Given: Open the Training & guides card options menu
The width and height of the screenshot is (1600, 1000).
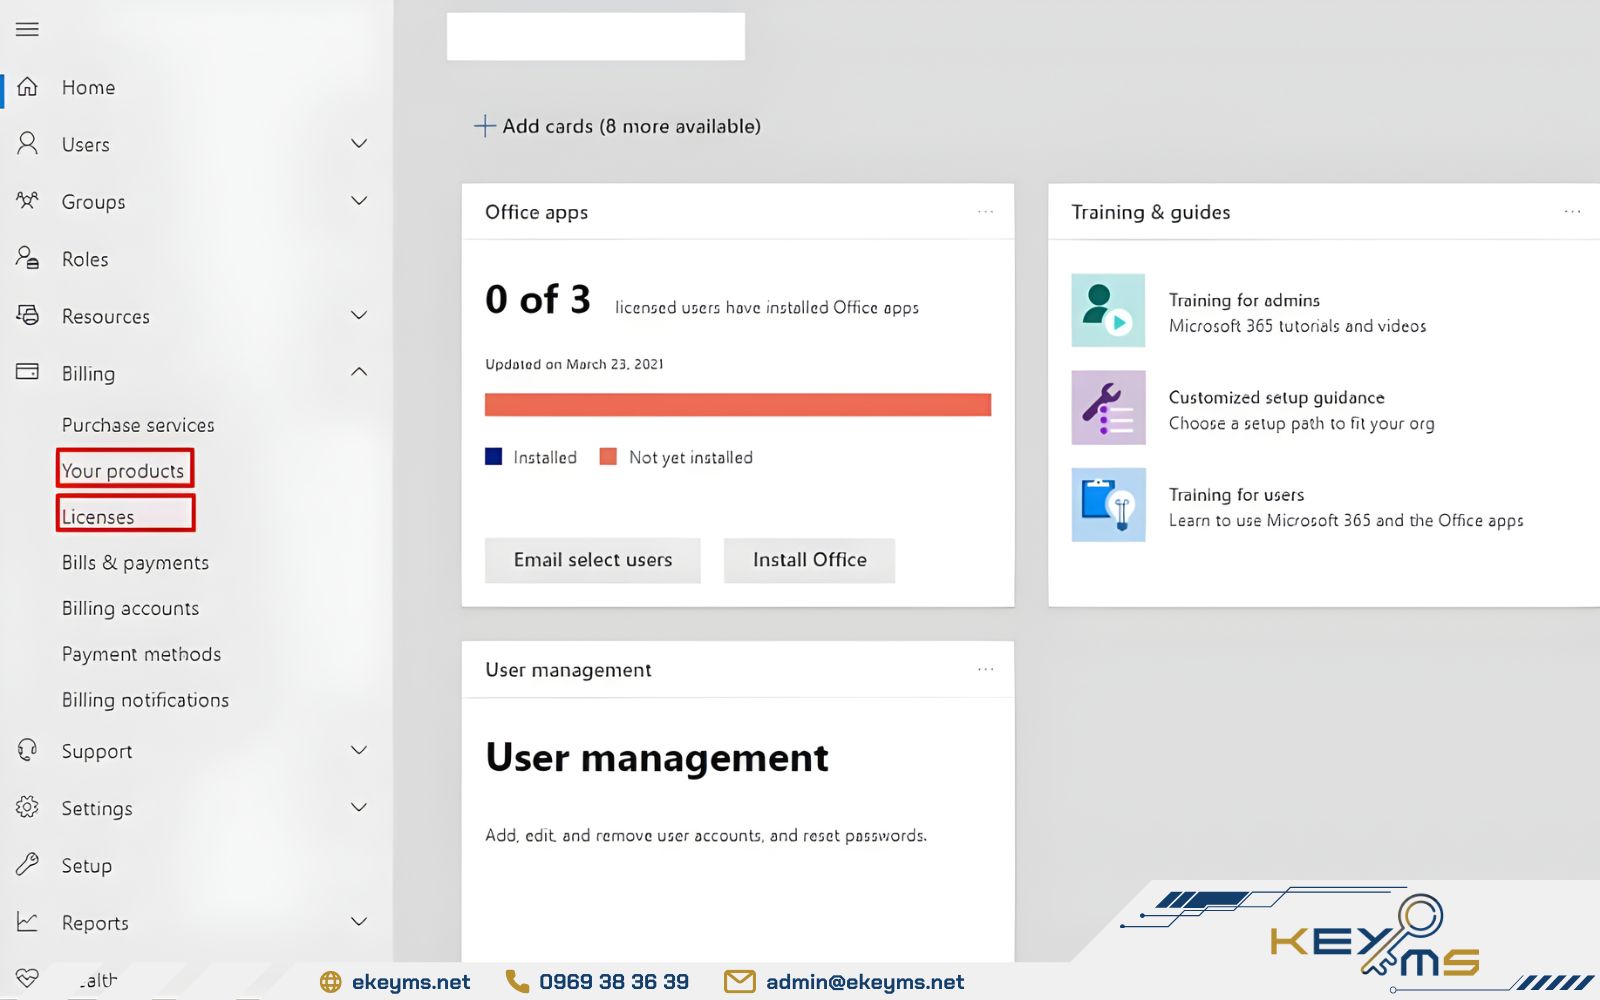Looking at the screenshot, I should [1572, 211].
